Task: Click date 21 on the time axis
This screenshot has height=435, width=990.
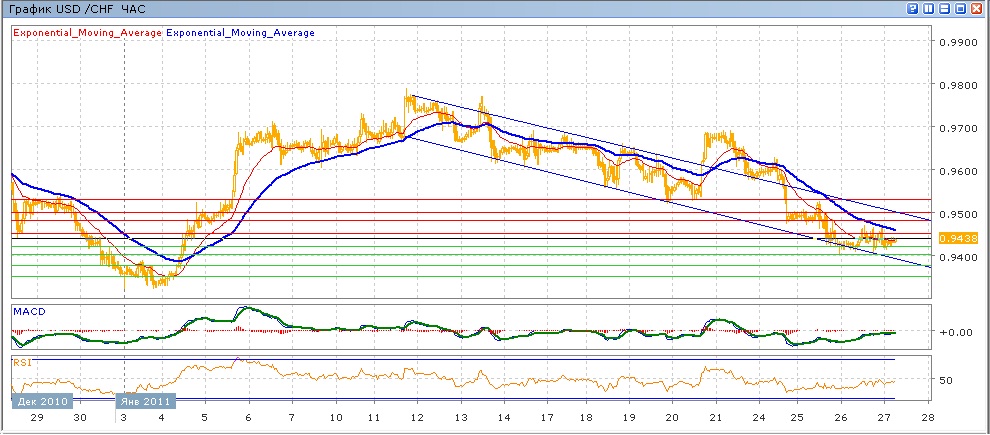Action: [x=716, y=417]
